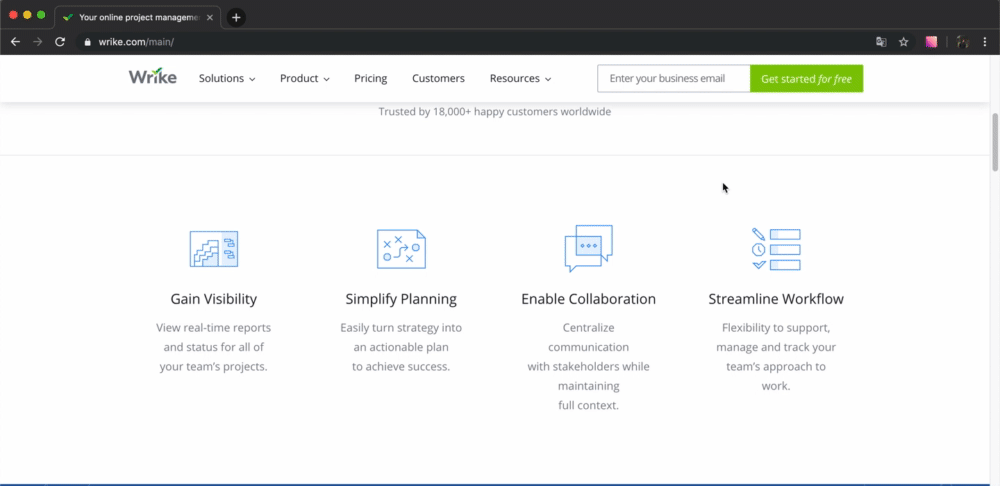
Task: Reload the page
Action: [x=60, y=42]
